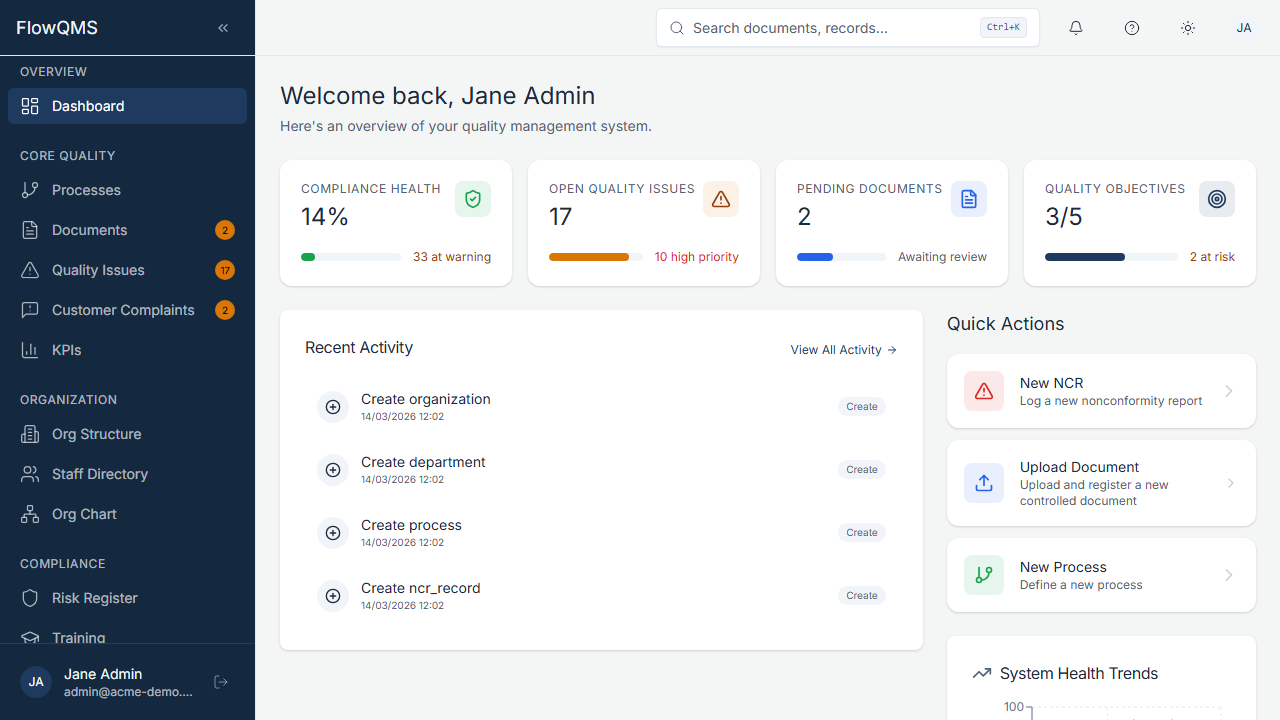The image size is (1280, 720).
Task: Open notifications via the bell icon
Action: [1076, 28]
